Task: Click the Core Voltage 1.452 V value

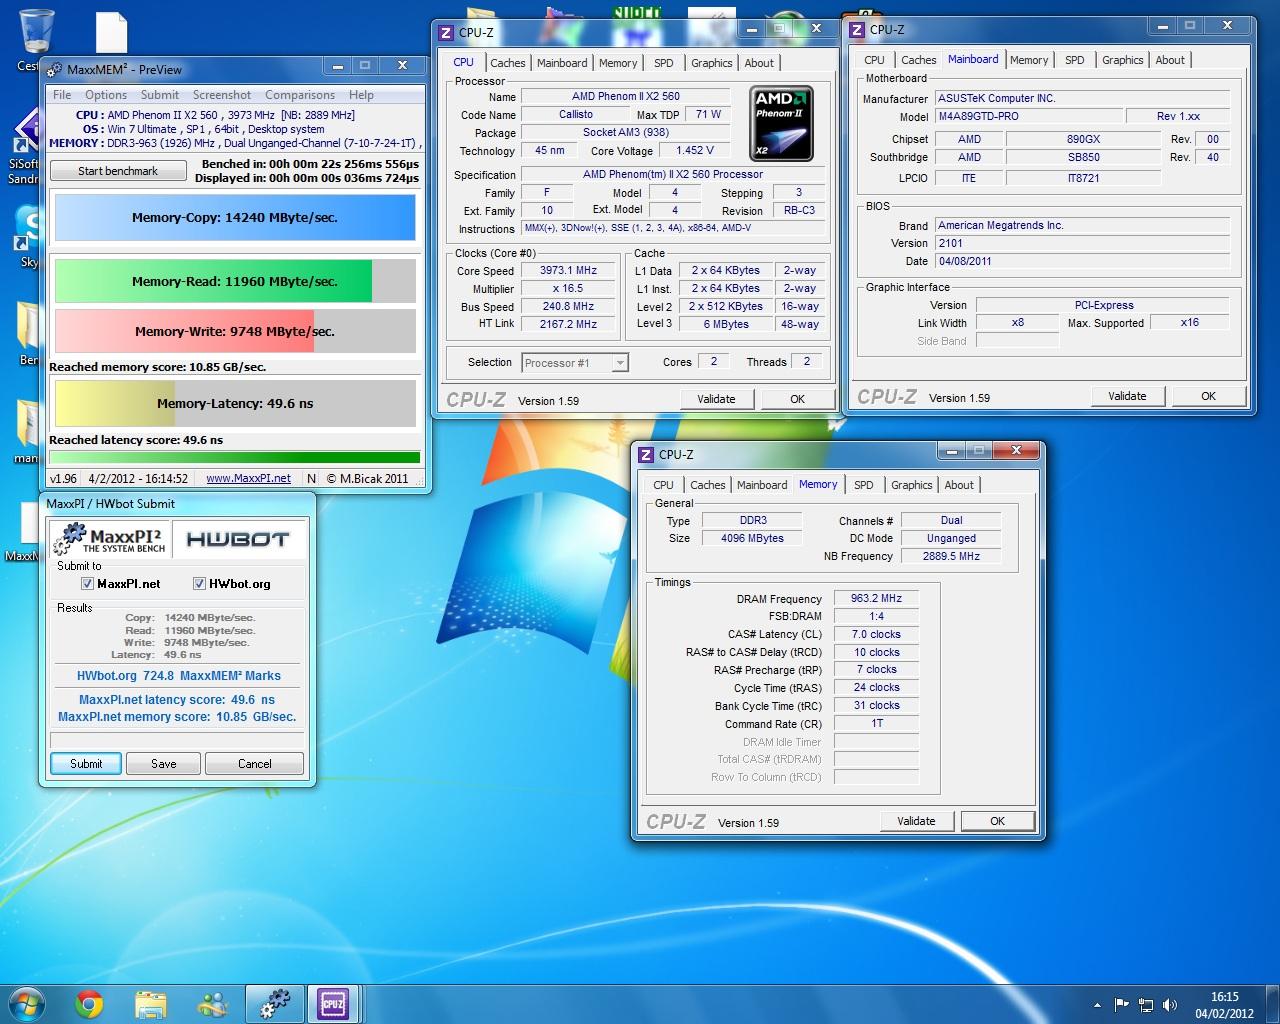Action: [x=695, y=151]
